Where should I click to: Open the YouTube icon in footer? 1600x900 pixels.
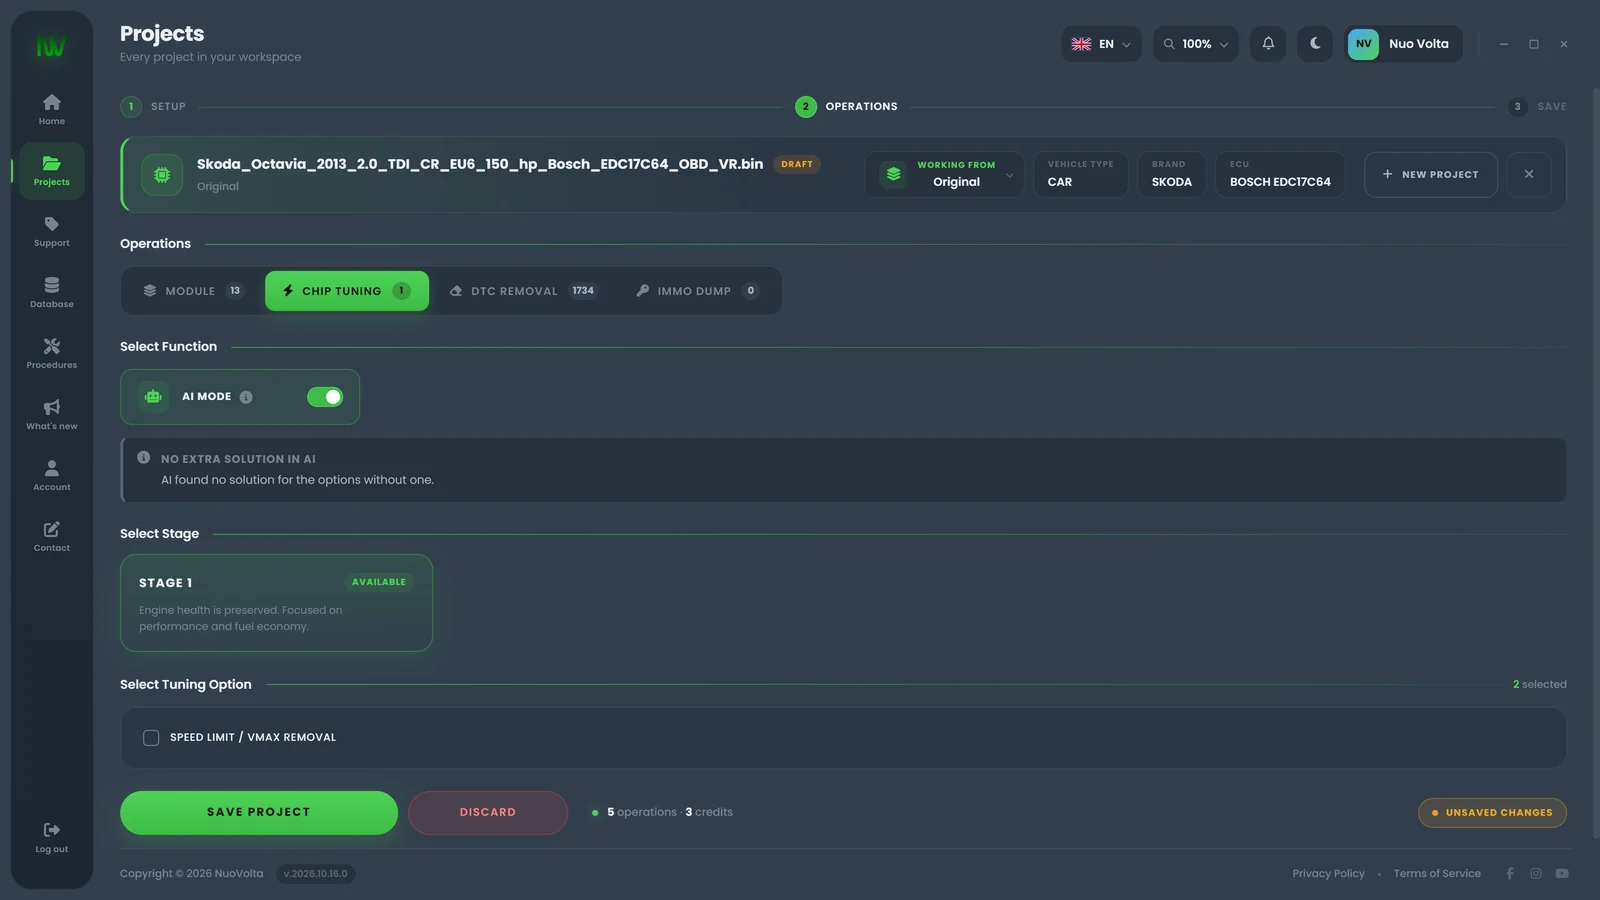(x=1562, y=874)
